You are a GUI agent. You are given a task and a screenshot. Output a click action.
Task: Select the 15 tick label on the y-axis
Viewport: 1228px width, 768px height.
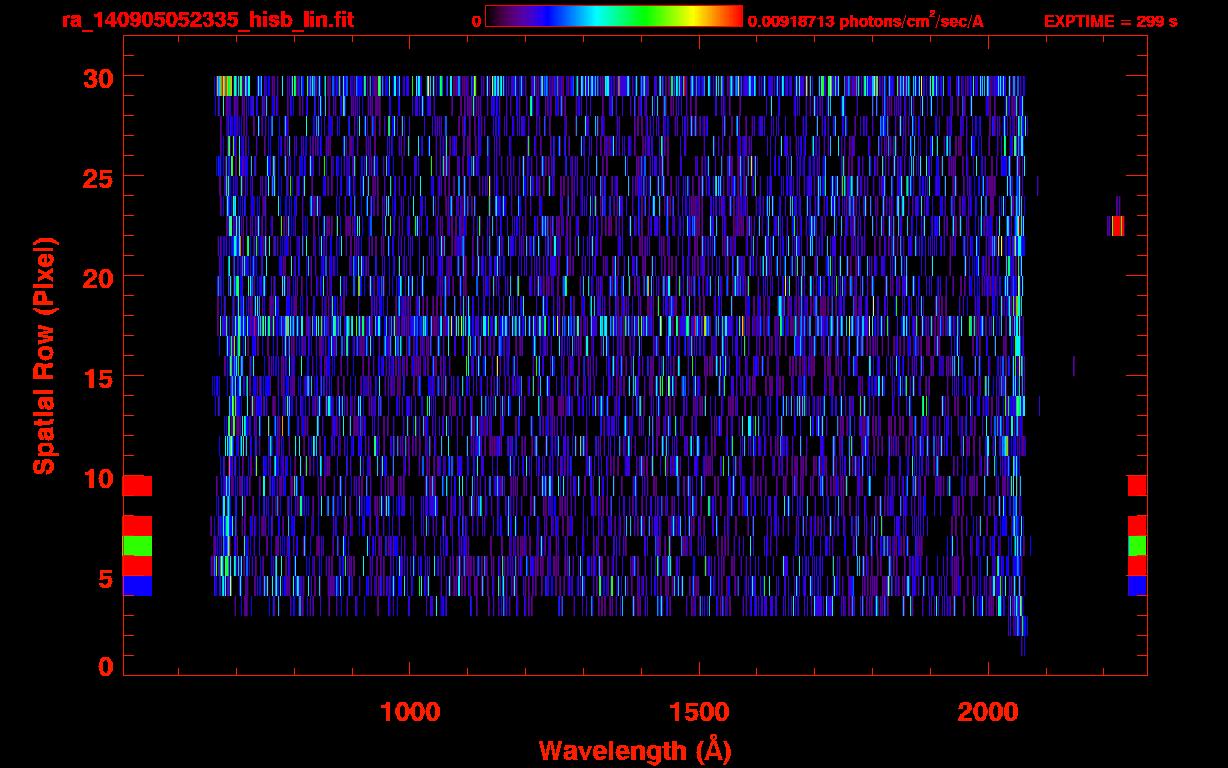[97, 377]
